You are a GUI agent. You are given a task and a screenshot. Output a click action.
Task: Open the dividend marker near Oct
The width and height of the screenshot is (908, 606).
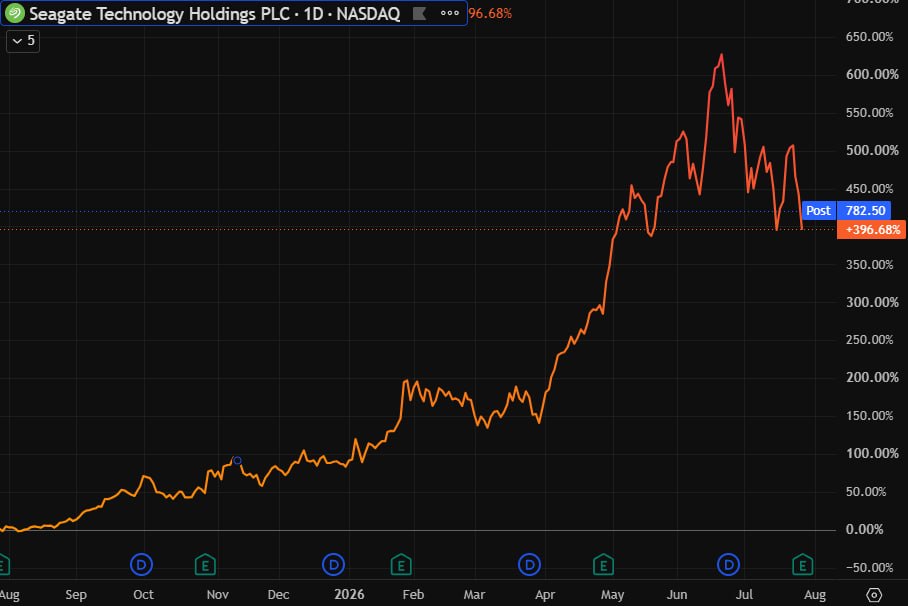141,564
